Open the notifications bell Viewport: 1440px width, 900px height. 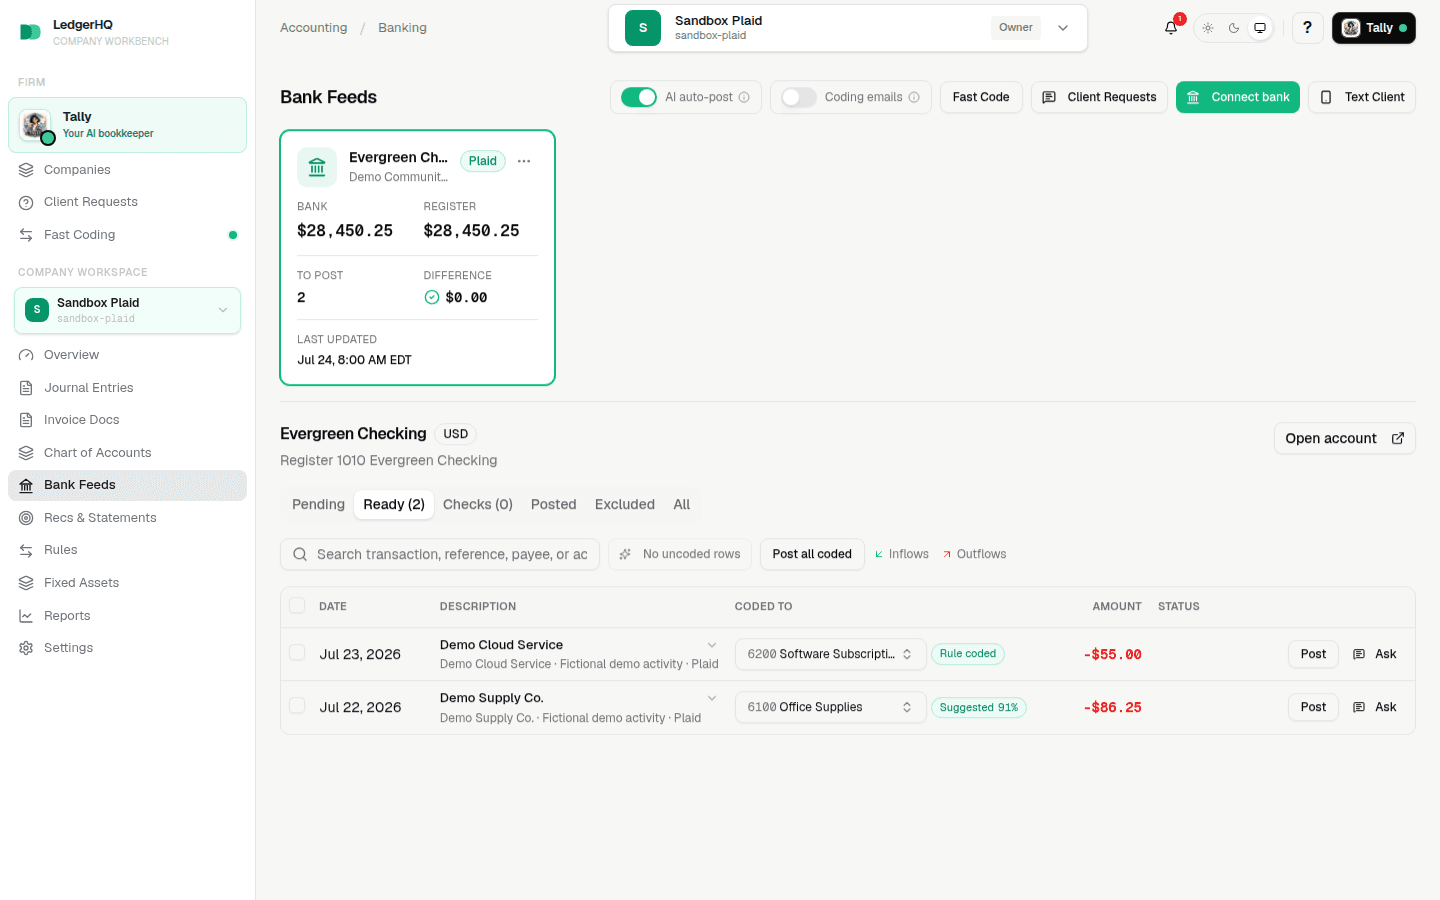tap(1171, 28)
